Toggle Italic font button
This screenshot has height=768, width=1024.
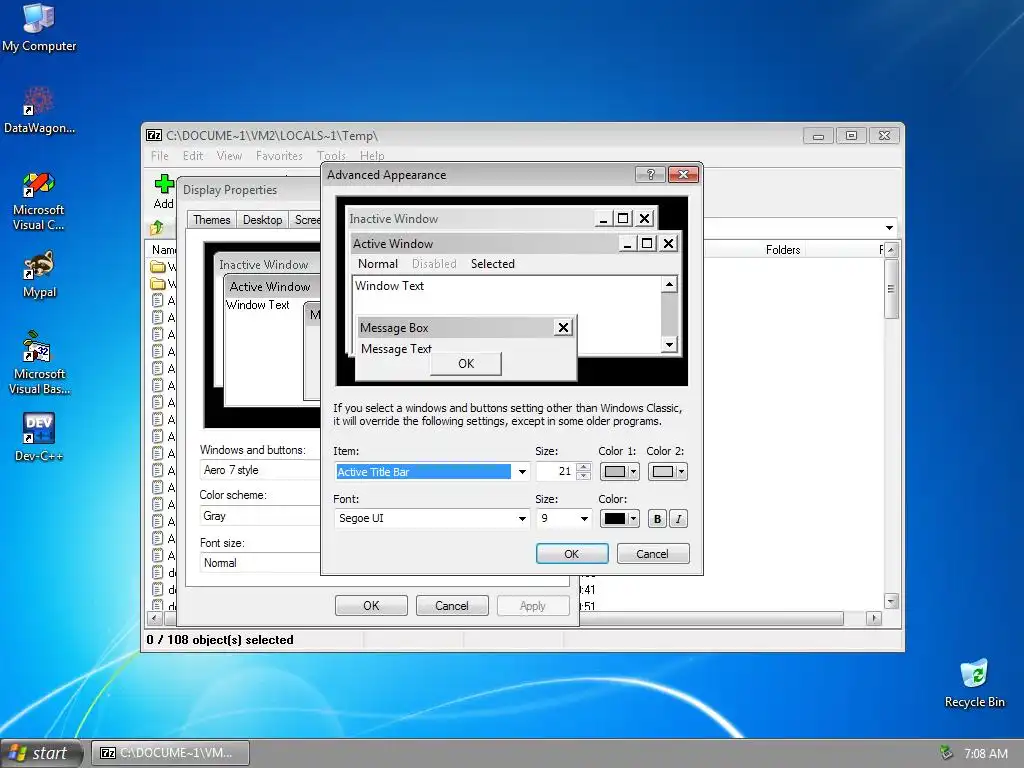point(679,519)
